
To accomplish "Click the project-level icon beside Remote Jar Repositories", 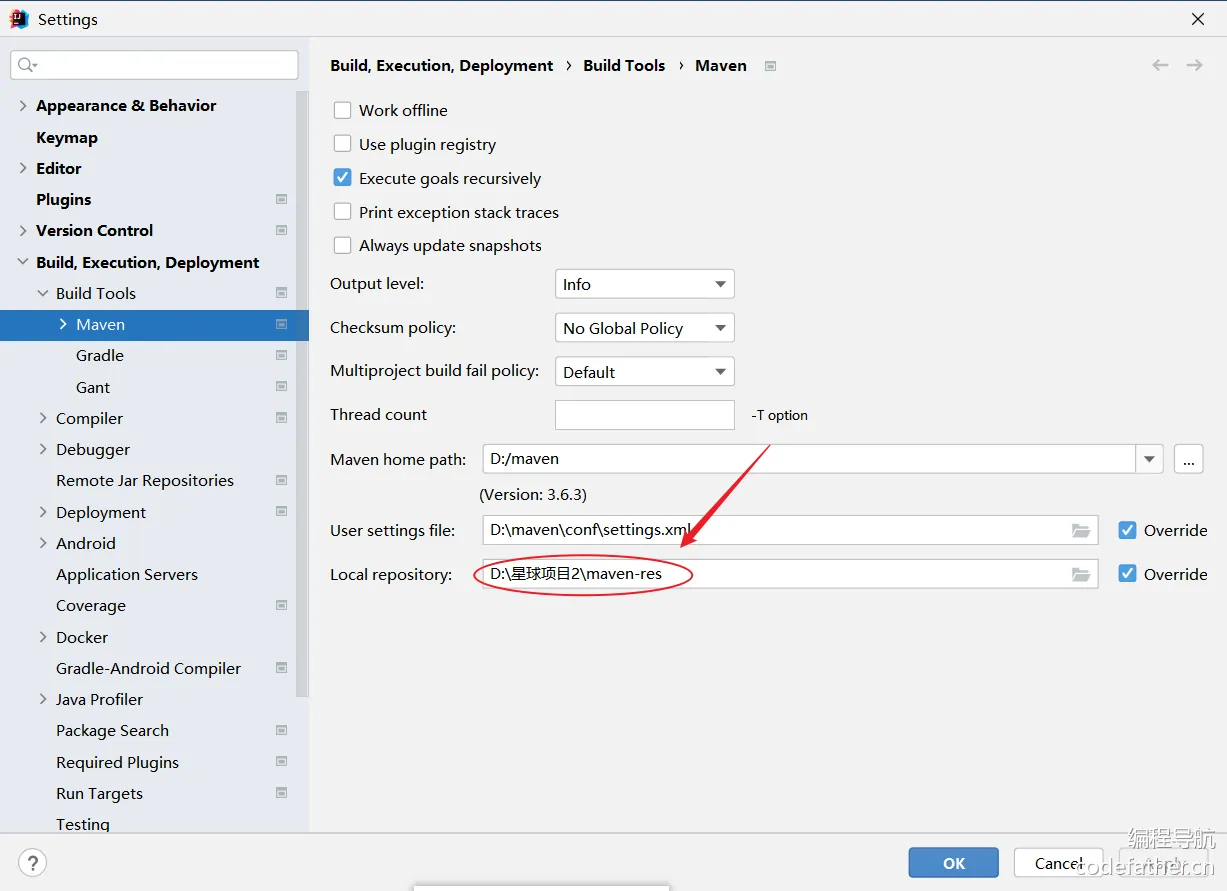I will click(281, 481).
